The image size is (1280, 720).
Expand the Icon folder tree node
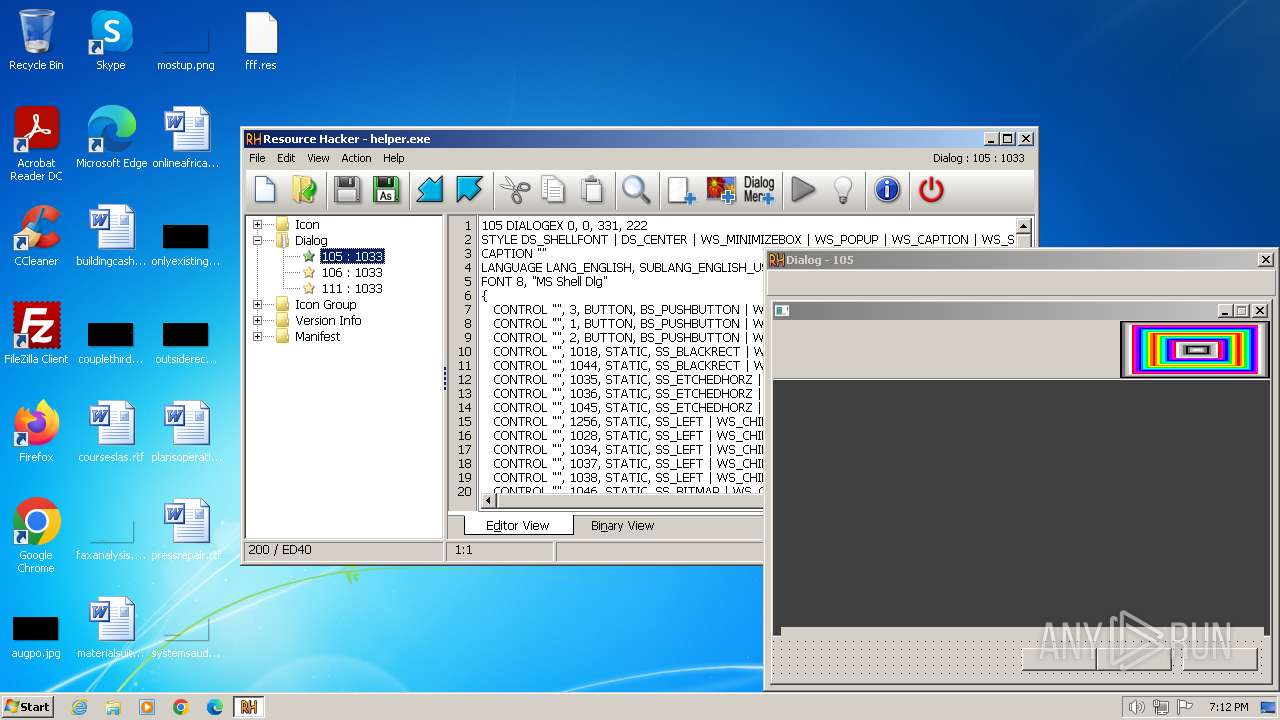click(x=257, y=224)
